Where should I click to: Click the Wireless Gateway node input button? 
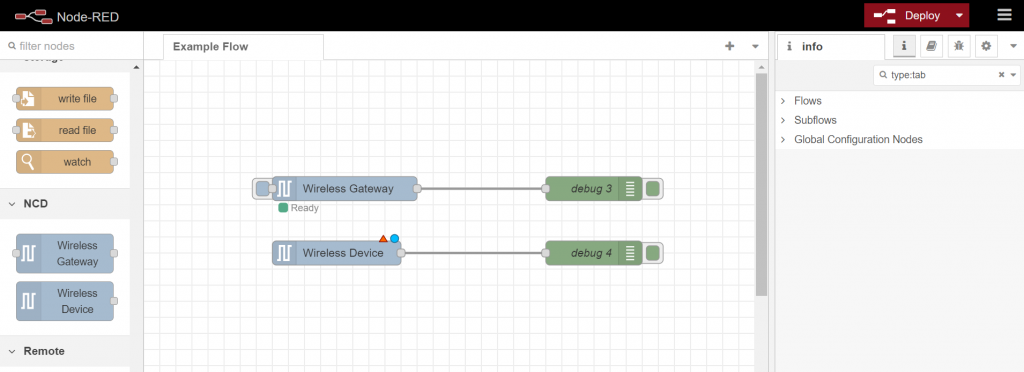click(x=262, y=189)
